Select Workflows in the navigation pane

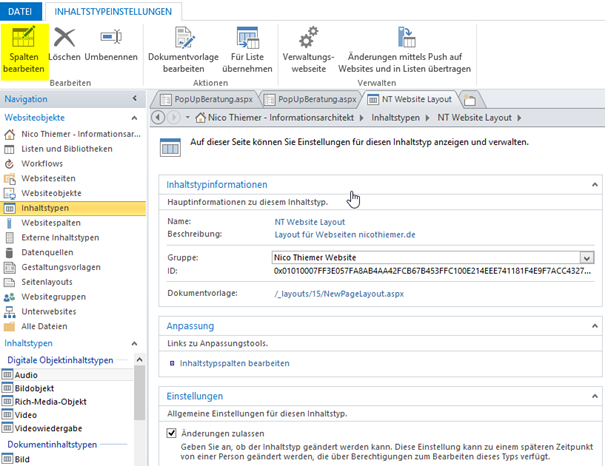42,163
